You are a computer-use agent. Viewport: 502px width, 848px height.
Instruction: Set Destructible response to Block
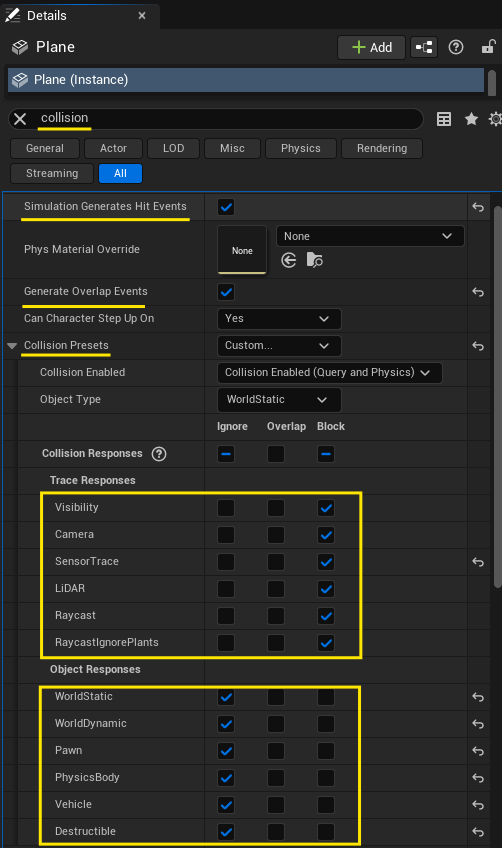coord(326,832)
